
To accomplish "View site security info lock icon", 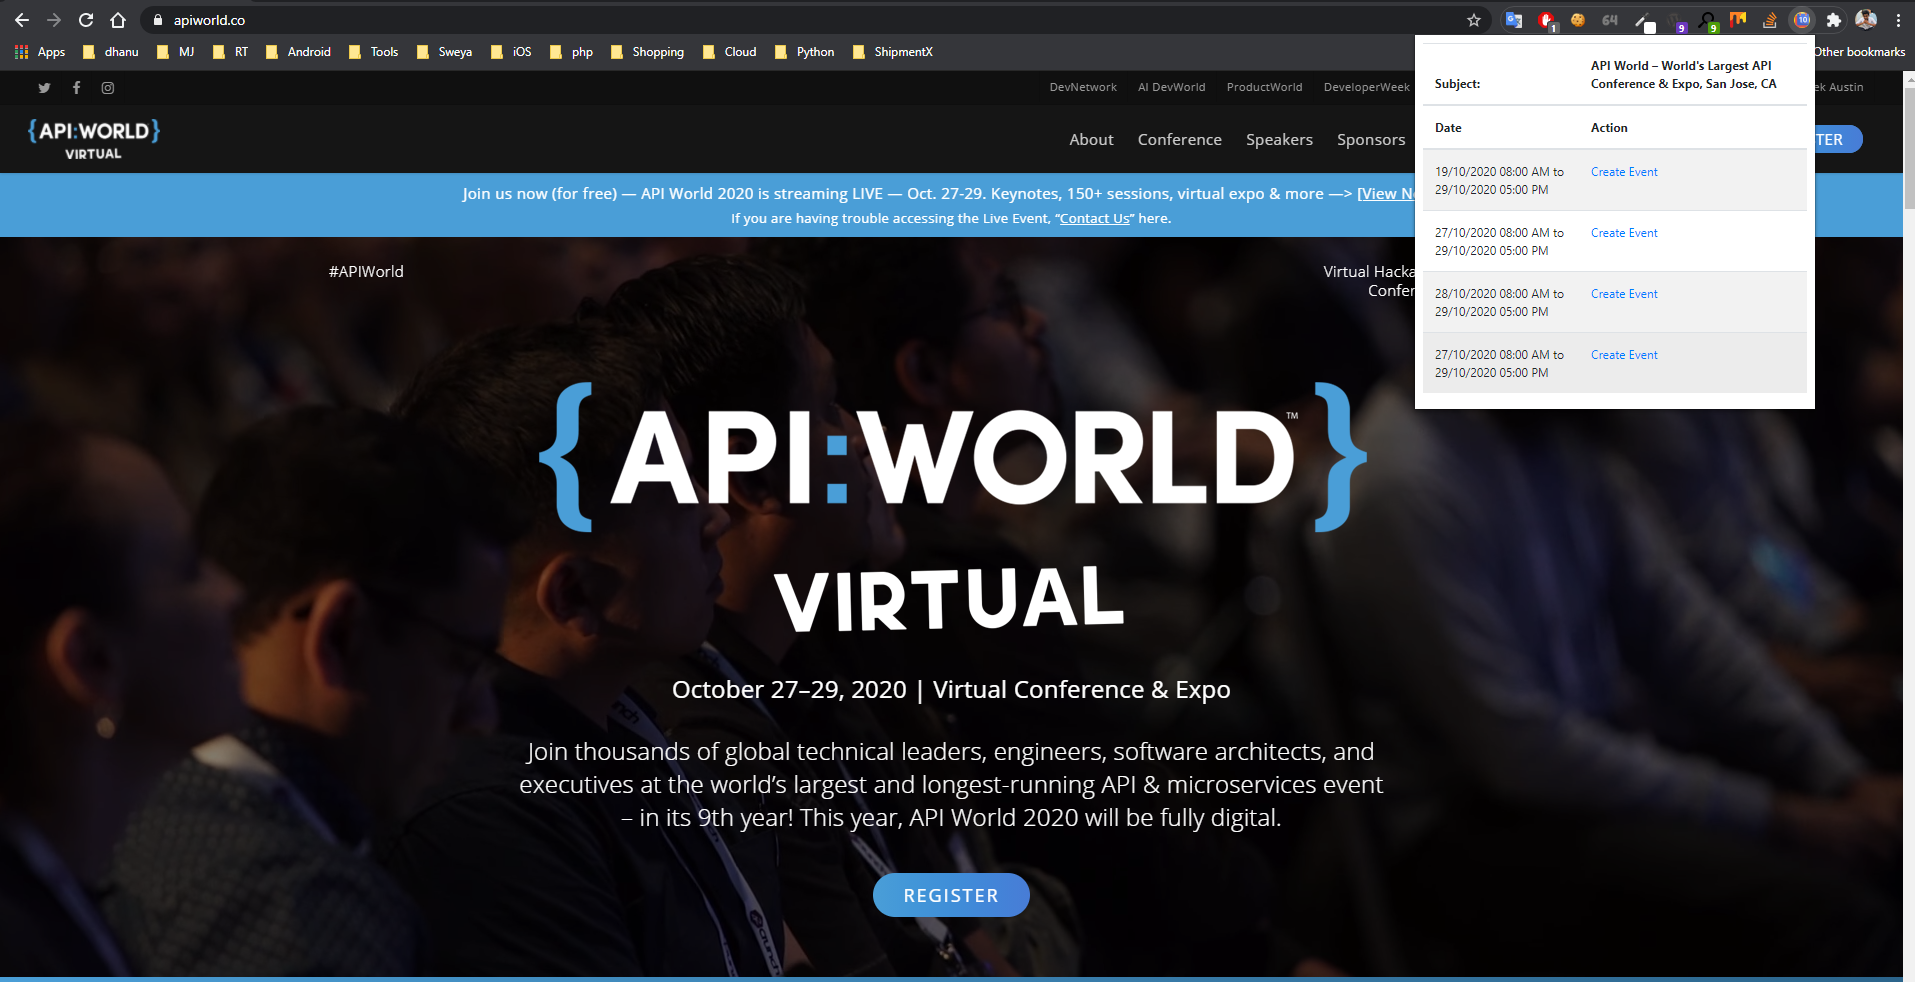I will (x=157, y=20).
